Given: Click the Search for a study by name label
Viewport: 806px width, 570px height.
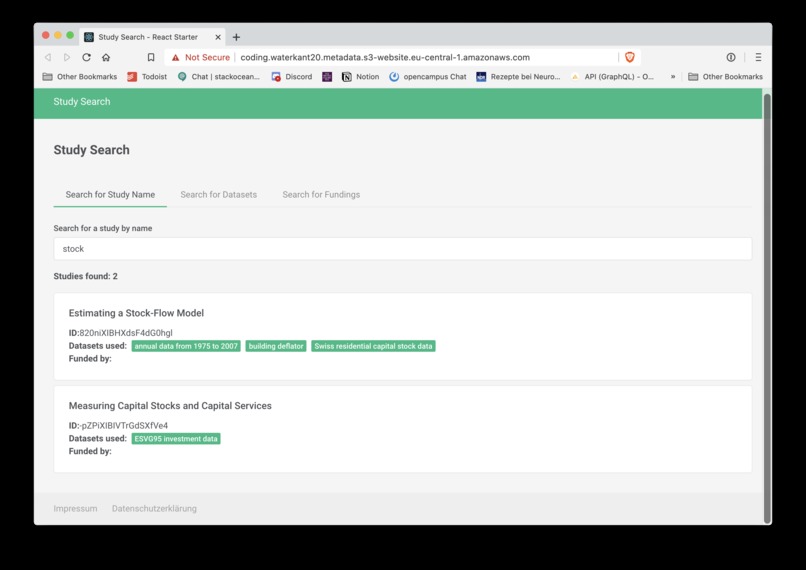Looking at the screenshot, I should point(103,228).
